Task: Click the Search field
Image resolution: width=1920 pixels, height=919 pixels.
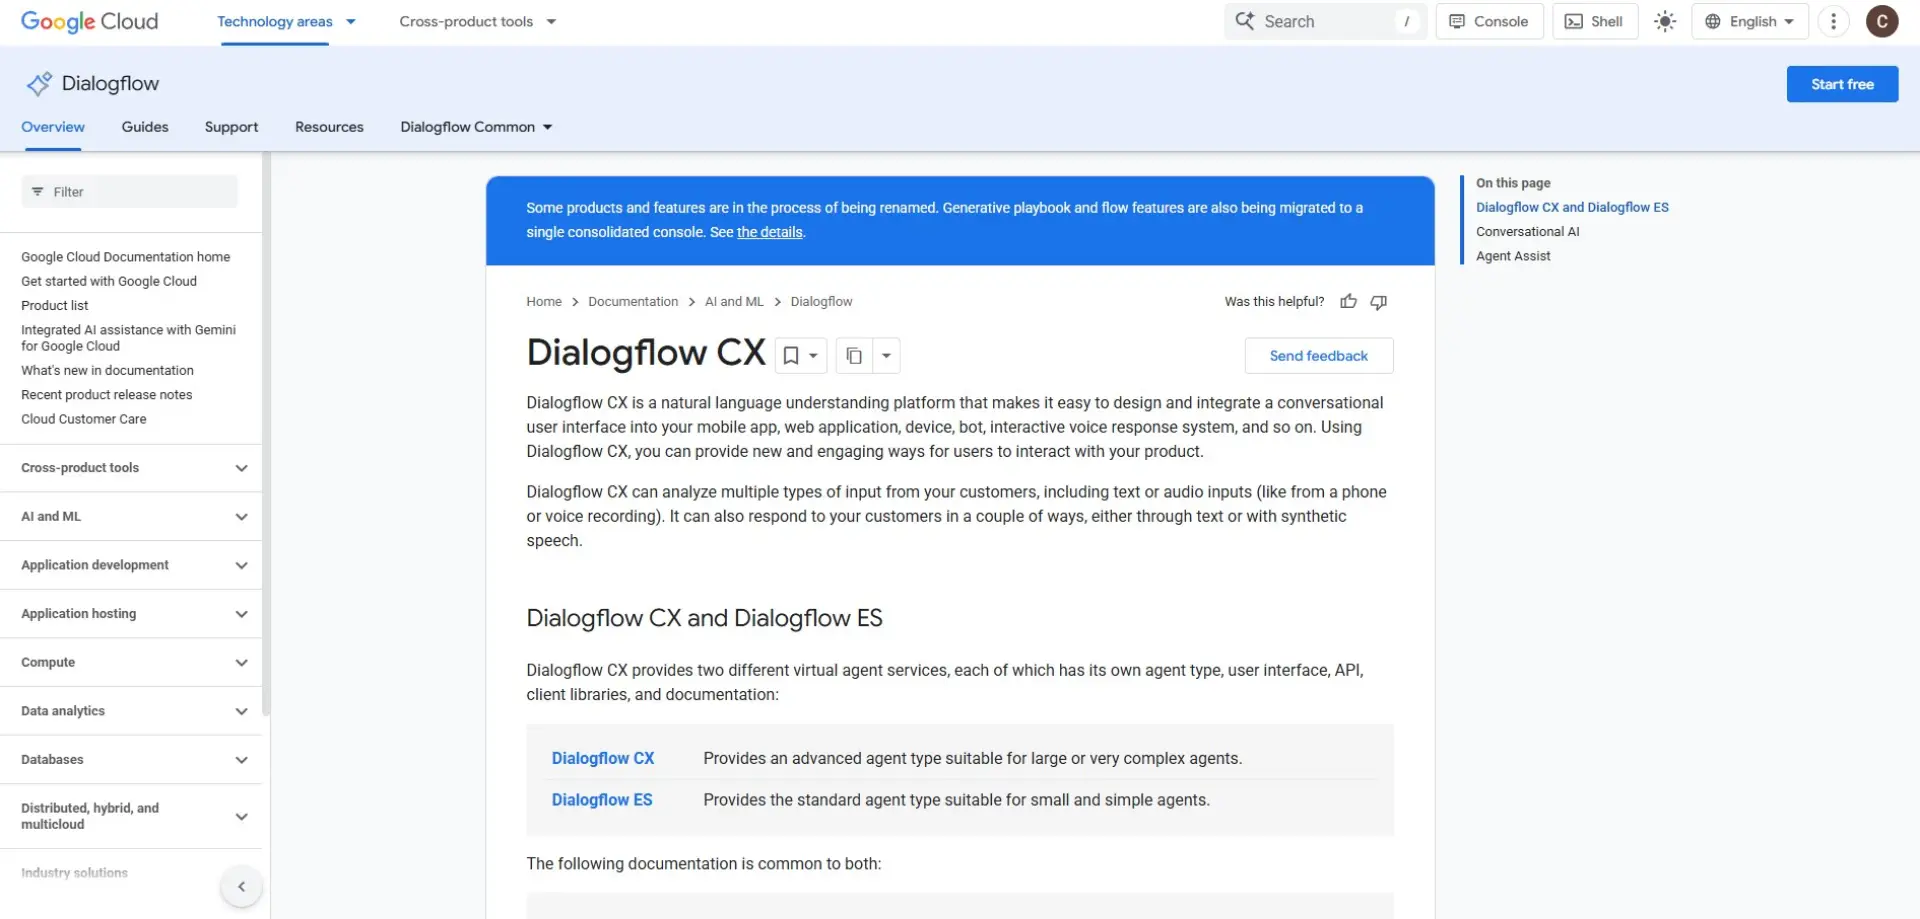Action: pos(1325,21)
